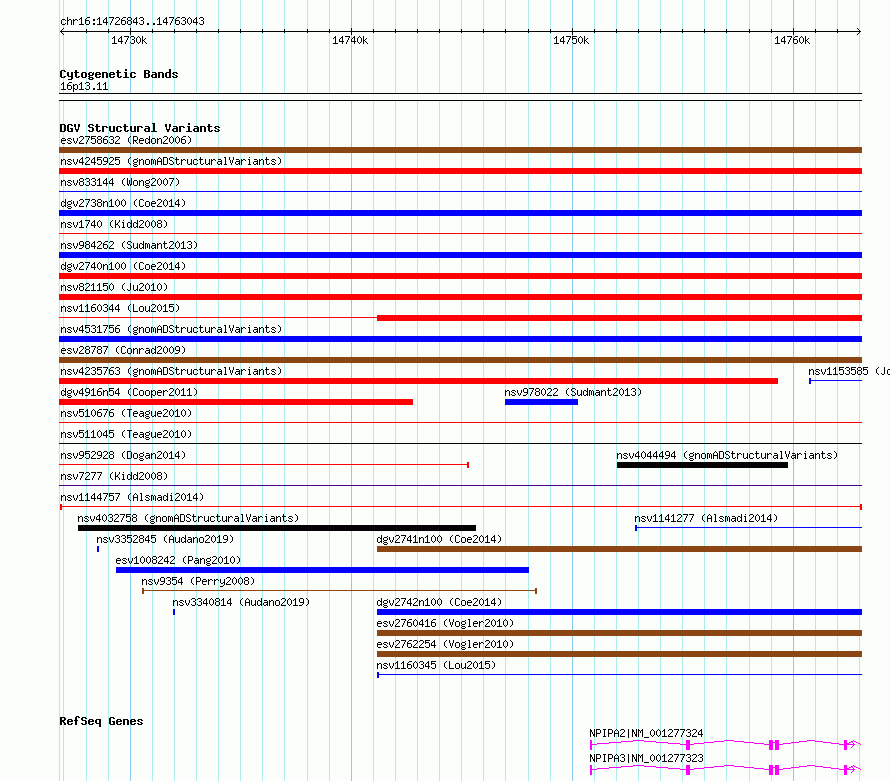
Task: Click the DGV Structural Variants track title
Action: [140, 128]
